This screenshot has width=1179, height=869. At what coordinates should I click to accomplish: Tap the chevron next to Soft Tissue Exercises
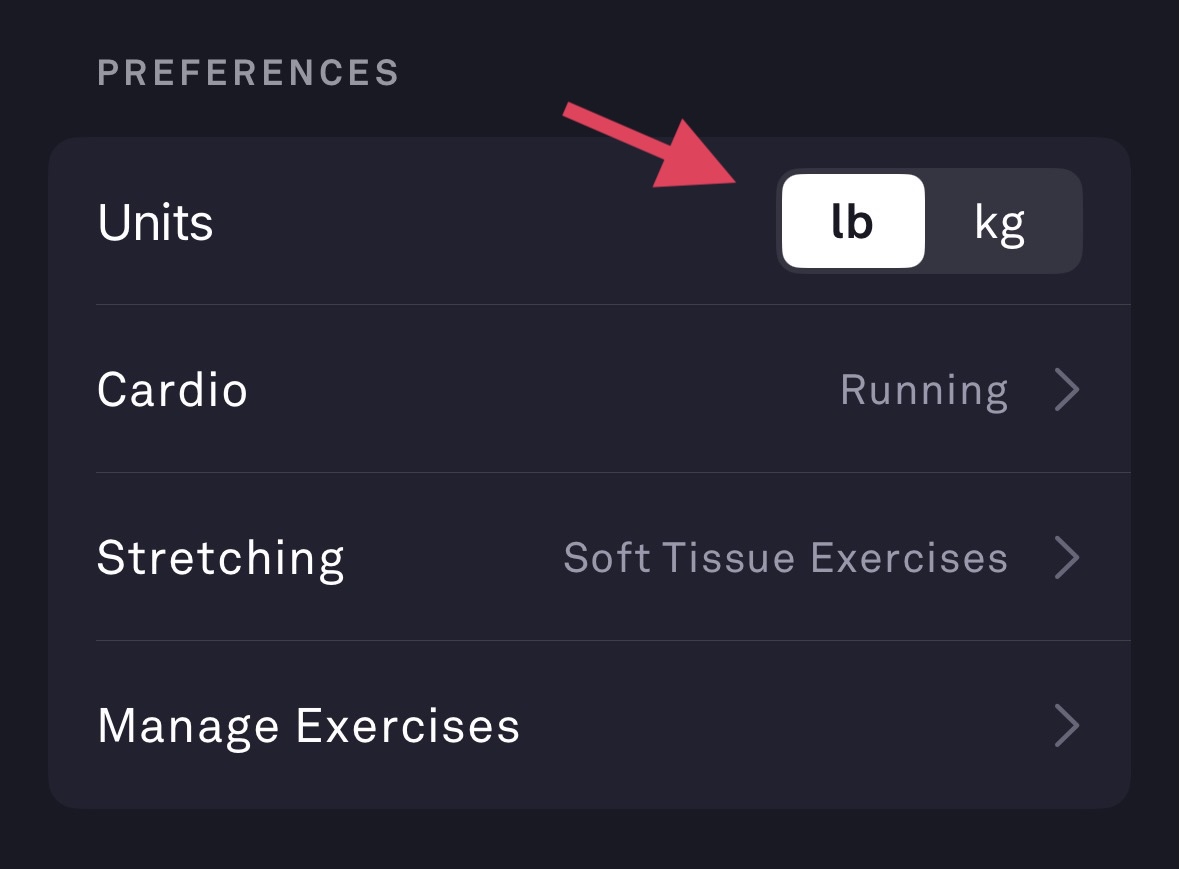coord(1067,557)
